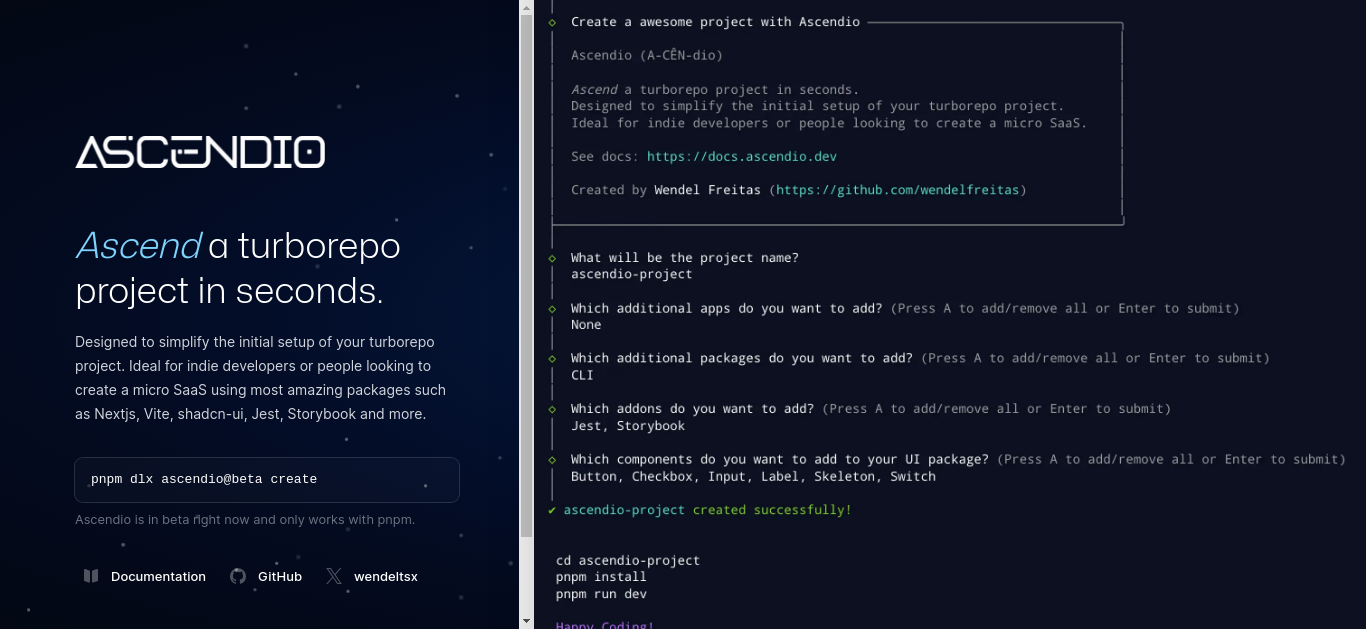
Task: Click 'Ascend a turborepo project in seconds.' terminal line
Action: (x=715, y=90)
